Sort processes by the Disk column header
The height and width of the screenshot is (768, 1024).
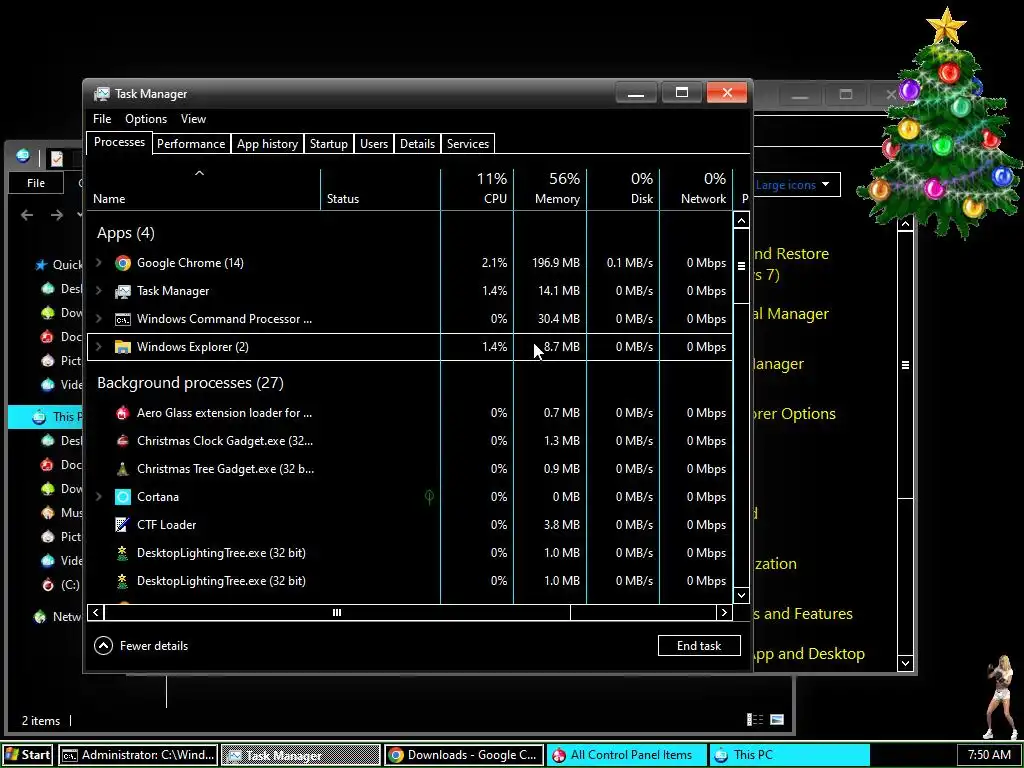pyautogui.click(x=624, y=189)
